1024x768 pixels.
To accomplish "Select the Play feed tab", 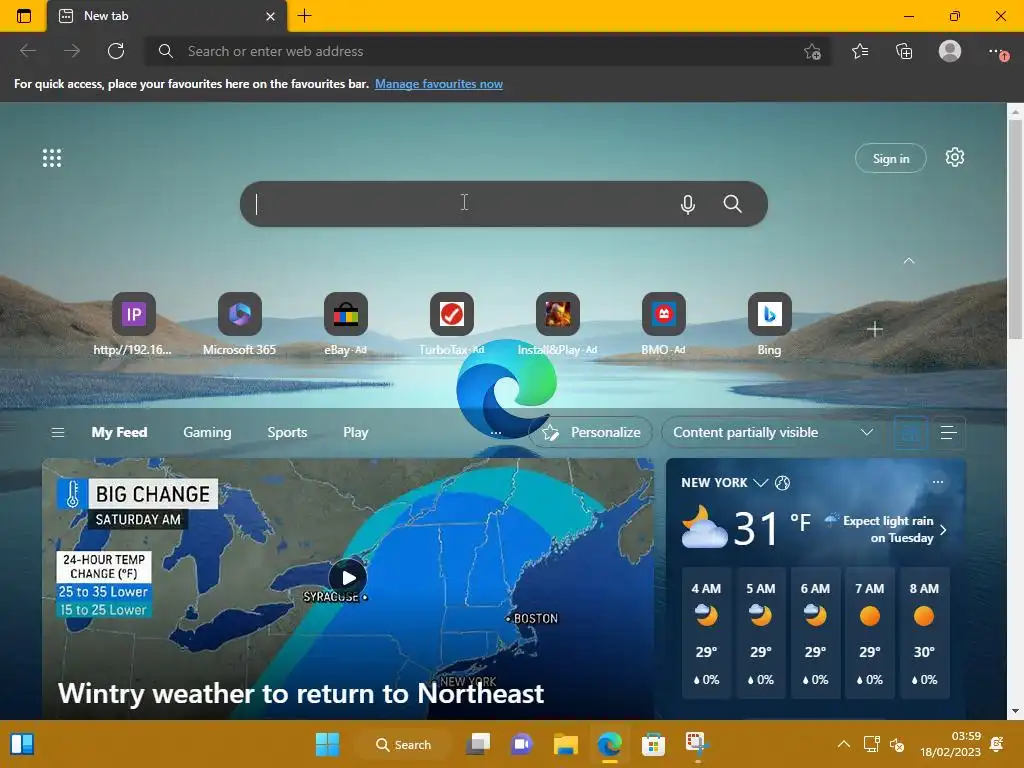I will pyautogui.click(x=356, y=432).
